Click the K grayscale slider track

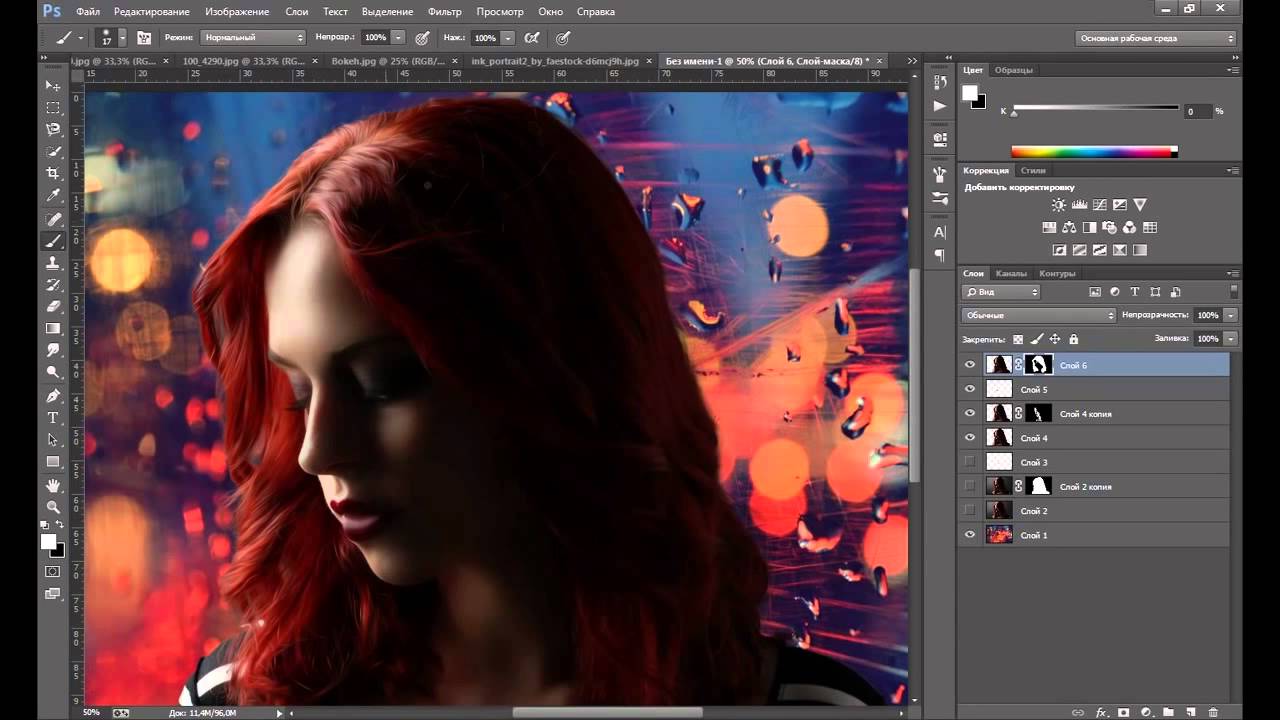(x=1095, y=108)
